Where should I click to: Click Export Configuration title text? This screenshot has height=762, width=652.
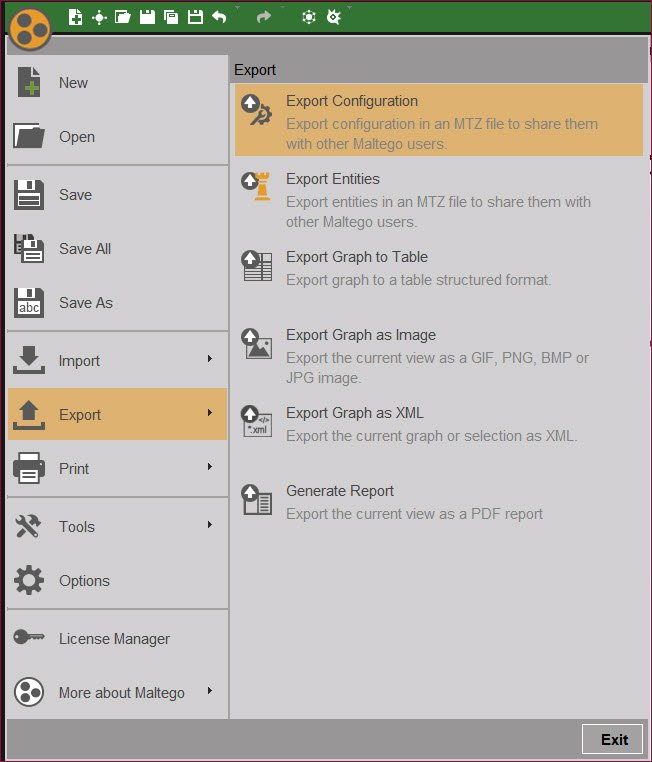click(352, 101)
